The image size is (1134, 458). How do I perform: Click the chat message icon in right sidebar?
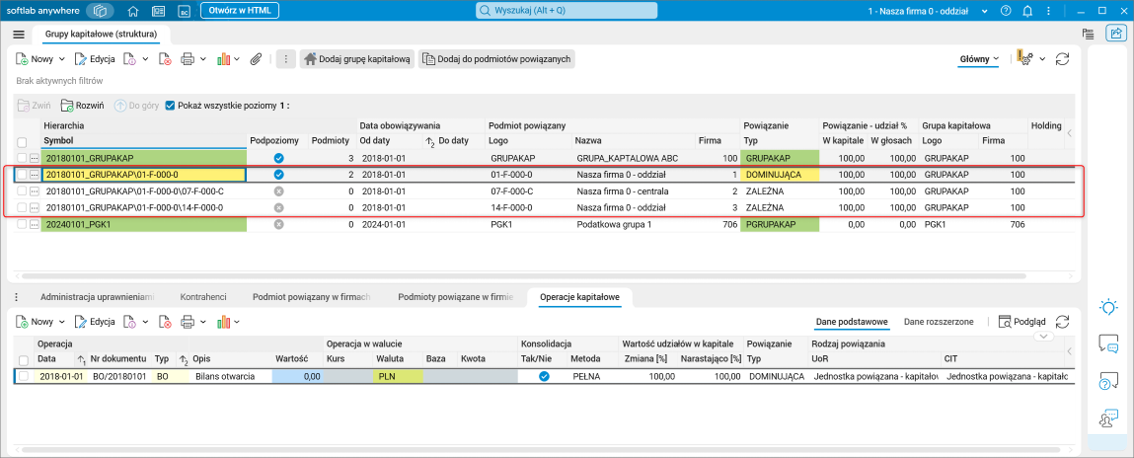[1108, 344]
